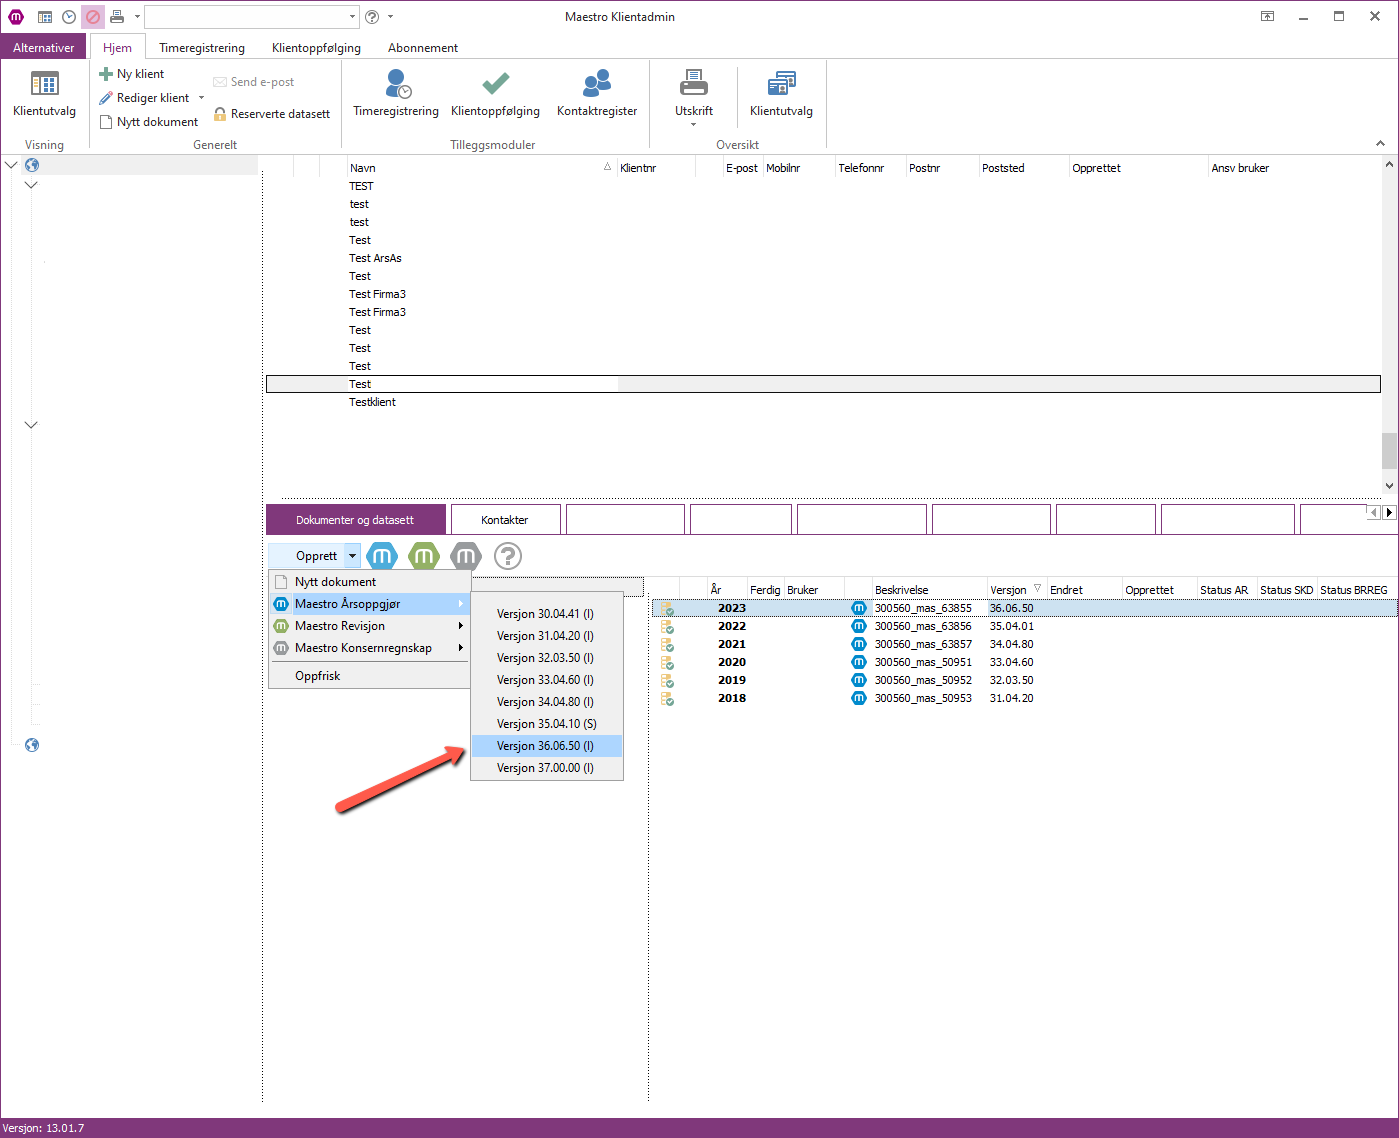
Task: Sort by Klientnr column header
Action: point(656,168)
